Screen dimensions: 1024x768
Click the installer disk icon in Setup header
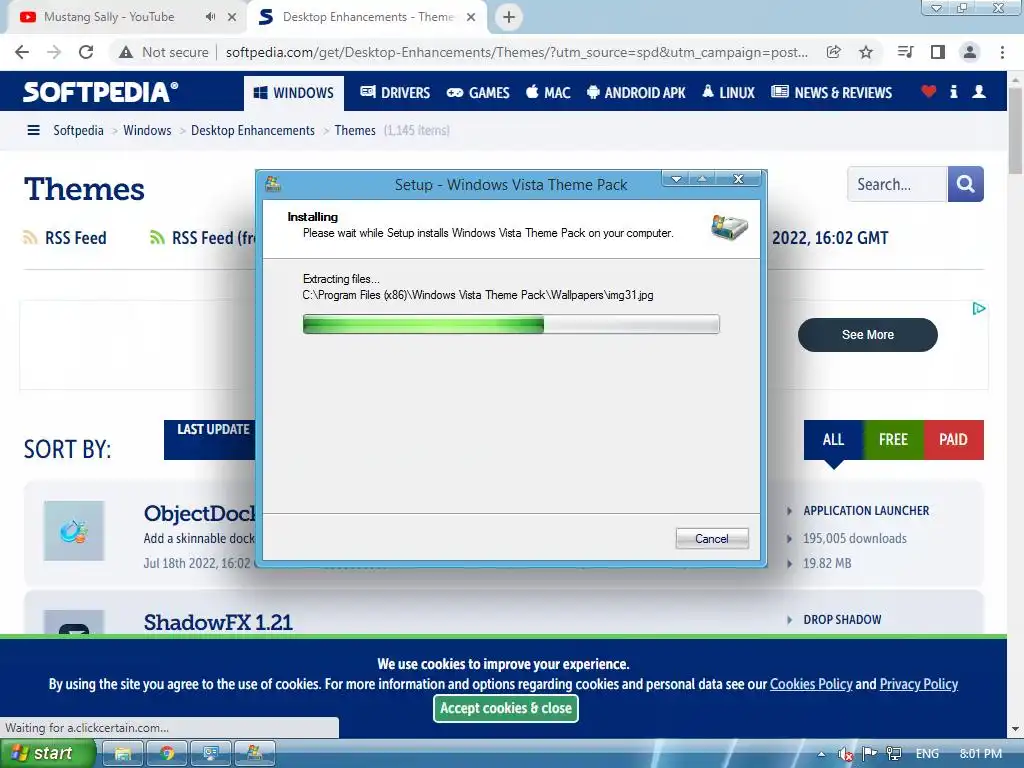pyautogui.click(x=729, y=227)
